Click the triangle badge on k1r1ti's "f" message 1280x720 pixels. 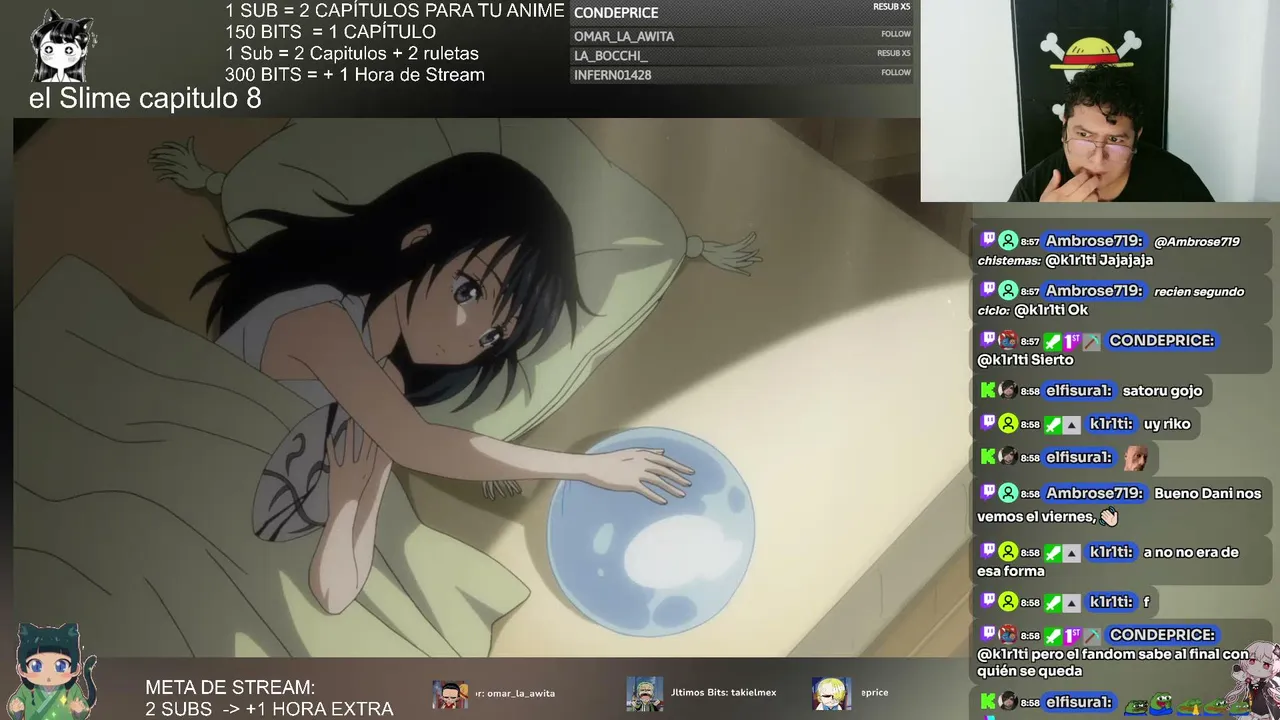[1071, 602]
